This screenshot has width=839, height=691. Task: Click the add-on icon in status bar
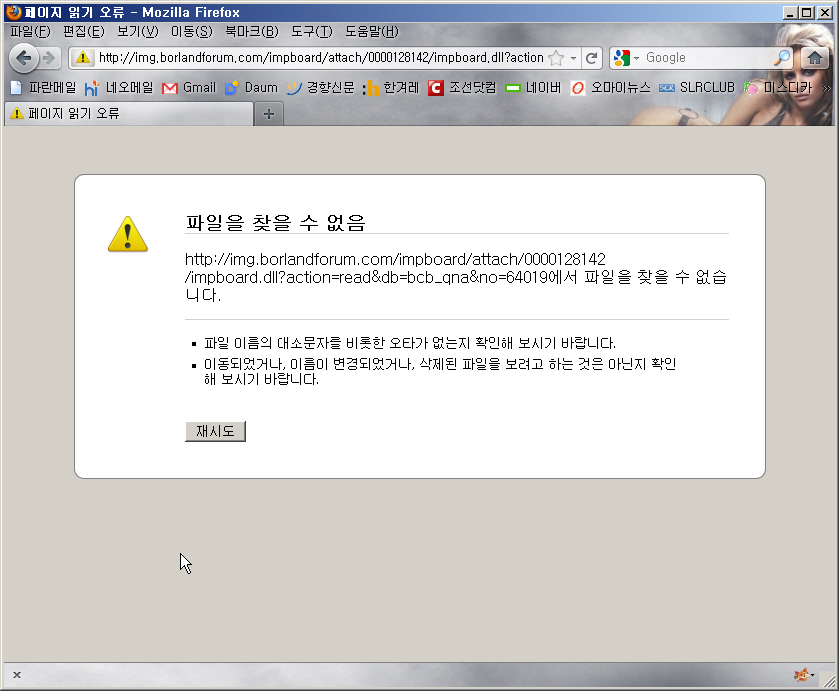[802, 675]
